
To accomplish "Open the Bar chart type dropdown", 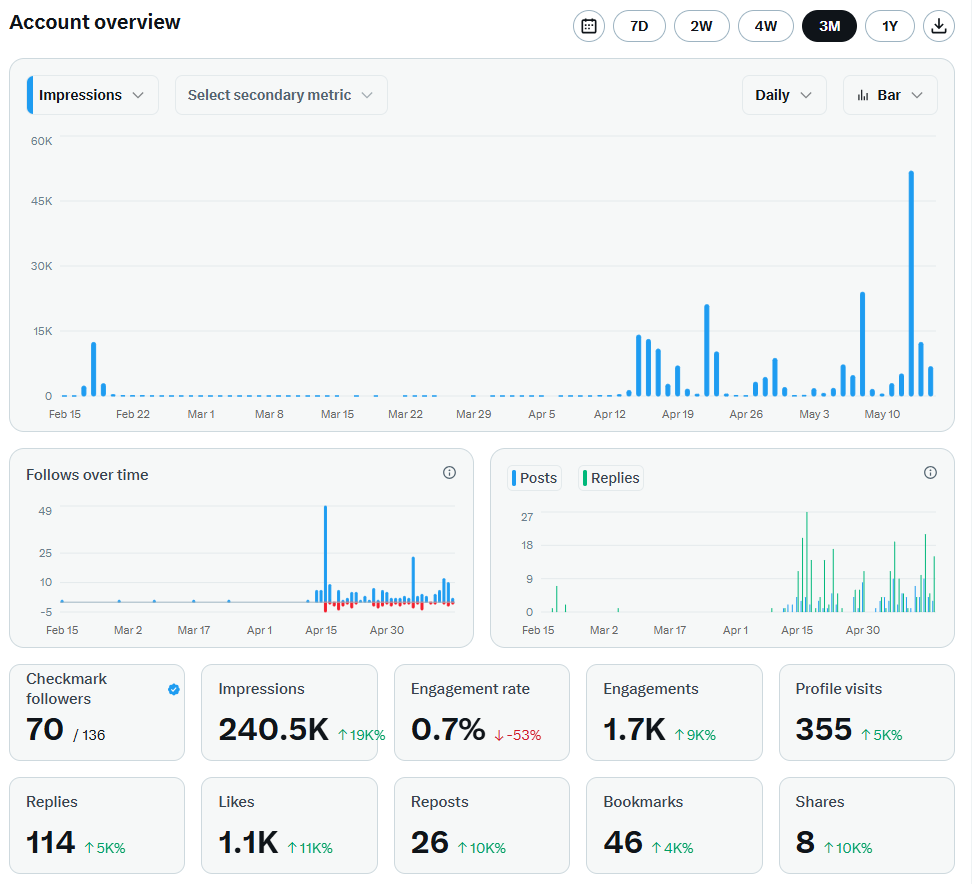I will [890, 95].
